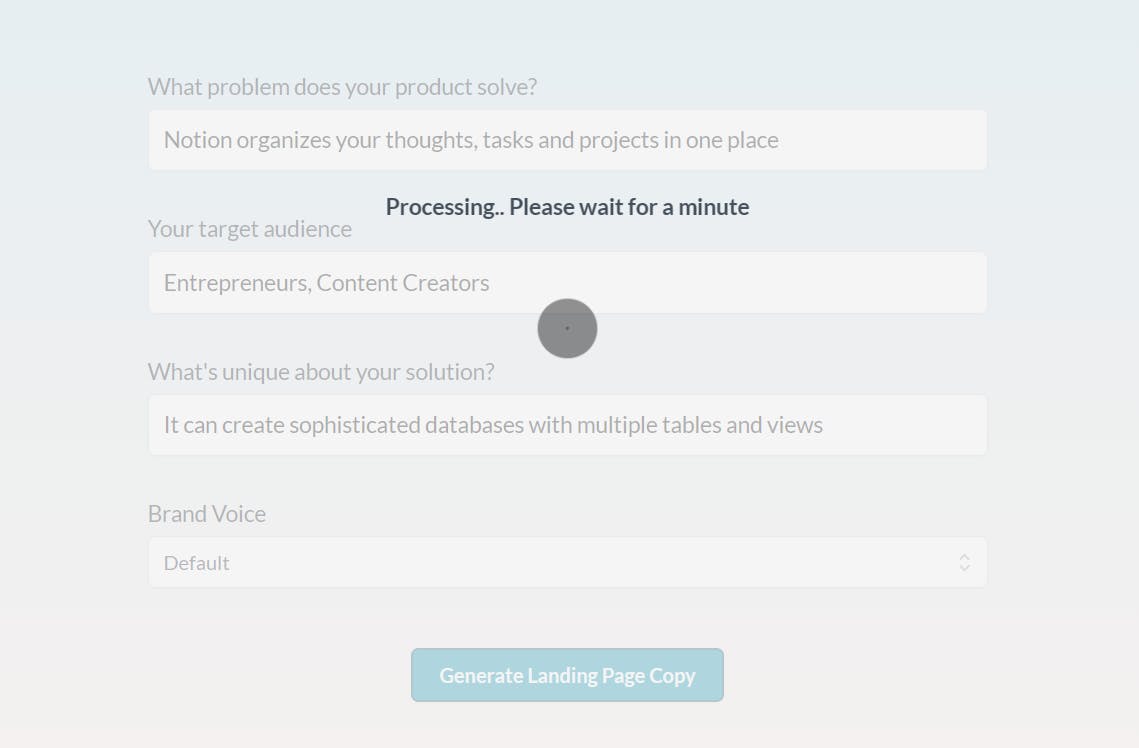Click the 'Brand Voice' label
Screen dimensions: 1139x748
click(207, 514)
